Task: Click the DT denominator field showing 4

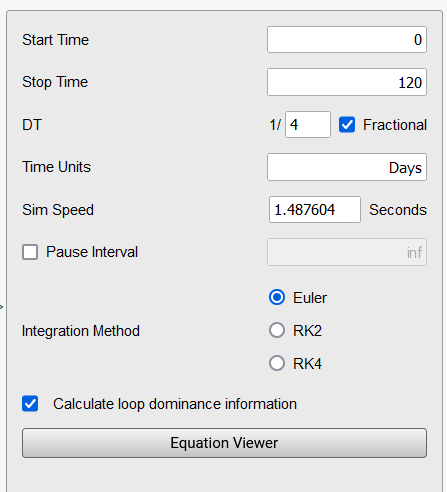Action: coord(308,125)
